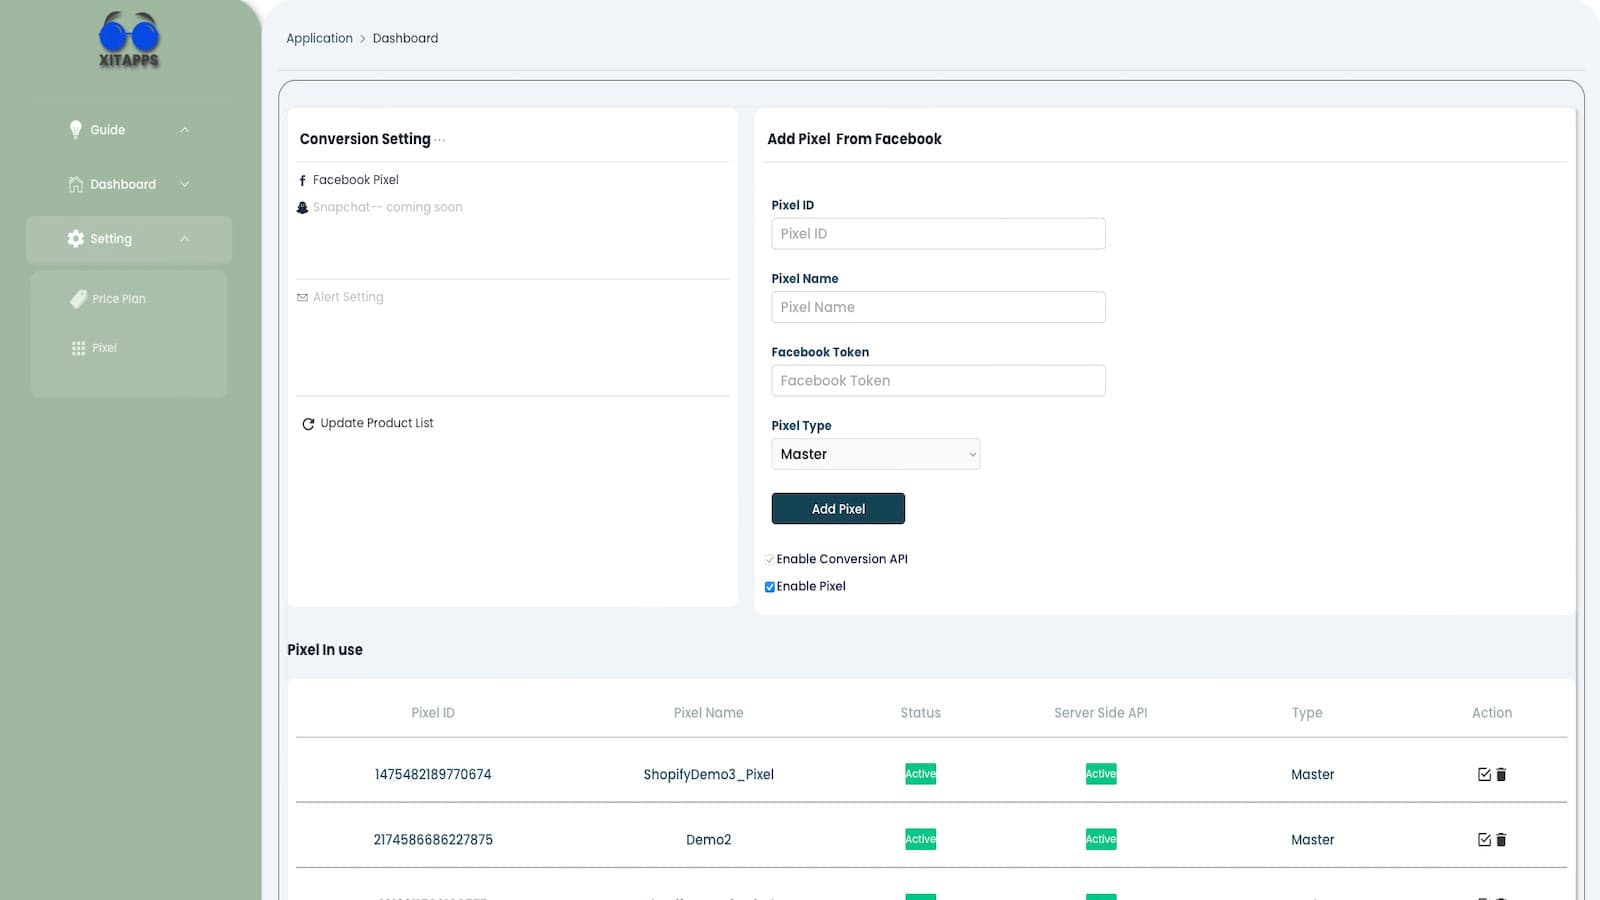Click Application breadcrumb link
This screenshot has height=900, width=1600.
(x=319, y=38)
